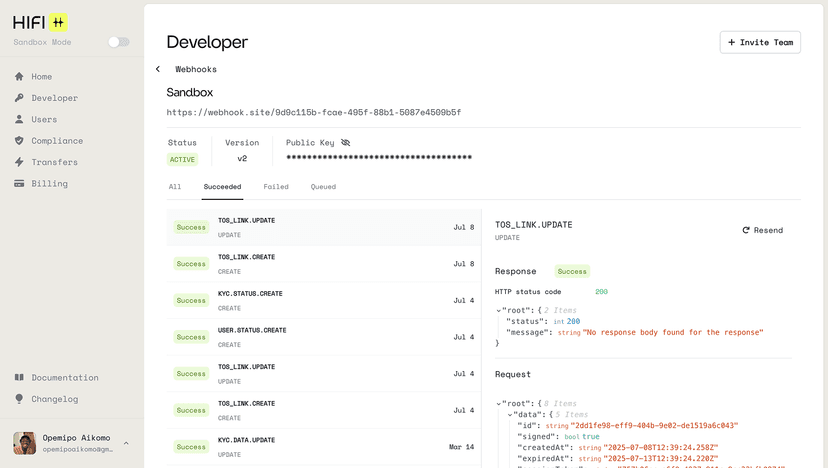Click the expiredAt timestamp value
This screenshot has width=828, height=468.
coord(661,458)
